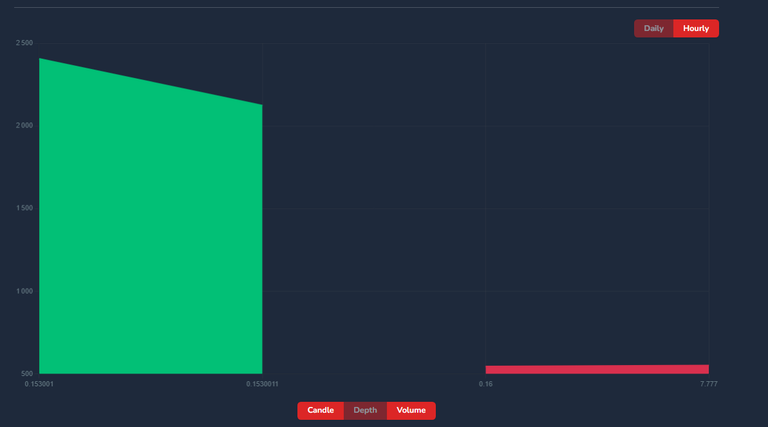
Task: Click the 1 500 y-axis value
Action: [24, 208]
